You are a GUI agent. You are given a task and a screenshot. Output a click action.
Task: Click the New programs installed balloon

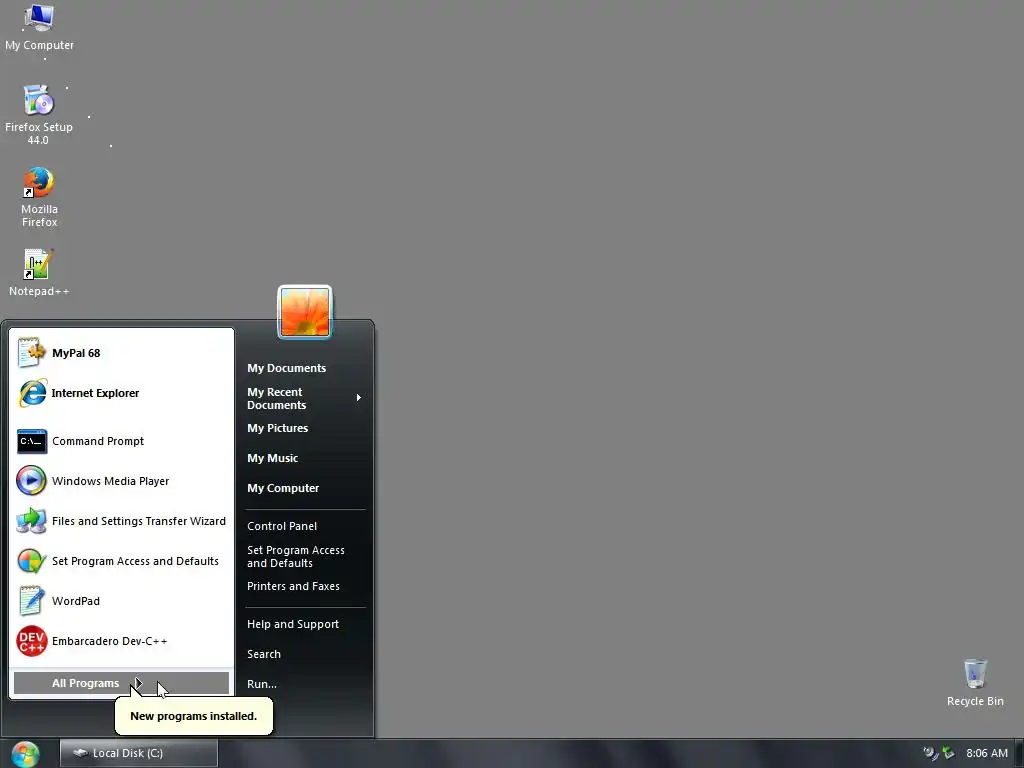click(x=193, y=716)
